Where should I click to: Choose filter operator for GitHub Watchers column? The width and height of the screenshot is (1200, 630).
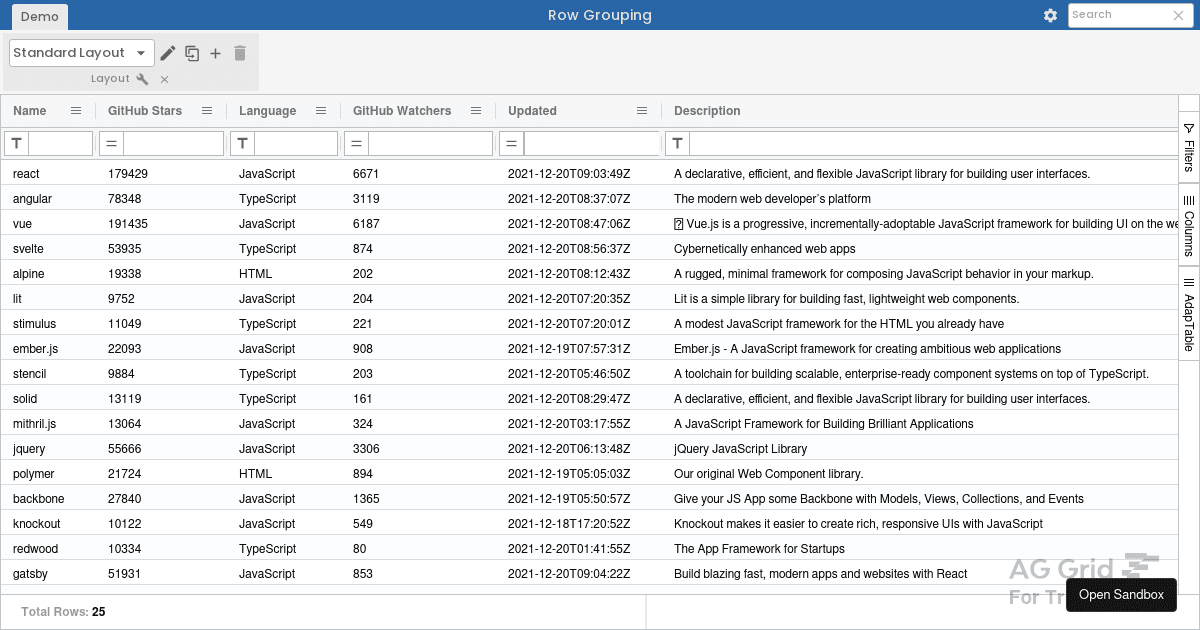tap(357, 144)
